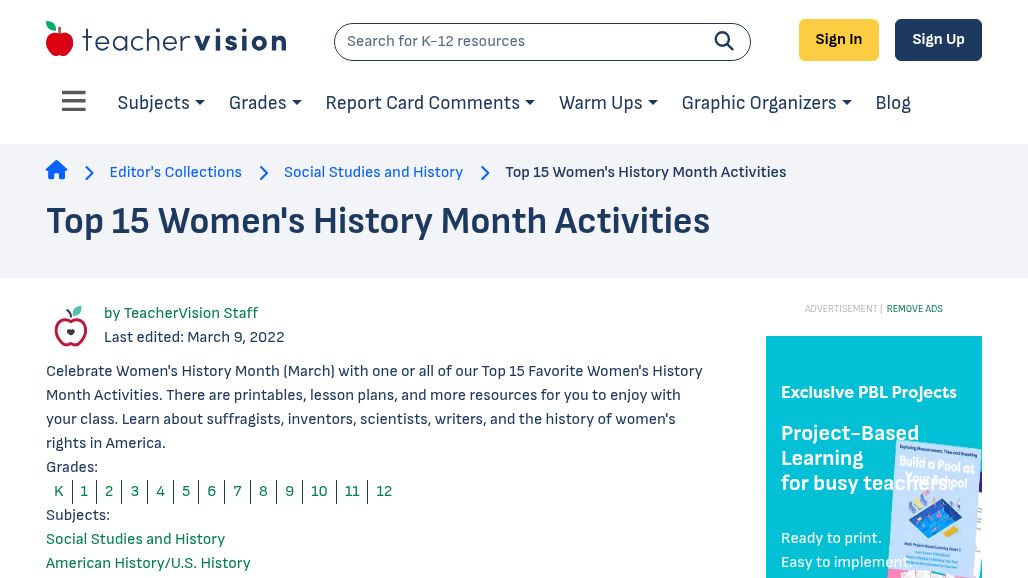Select grade K link

[x=58, y=491]
